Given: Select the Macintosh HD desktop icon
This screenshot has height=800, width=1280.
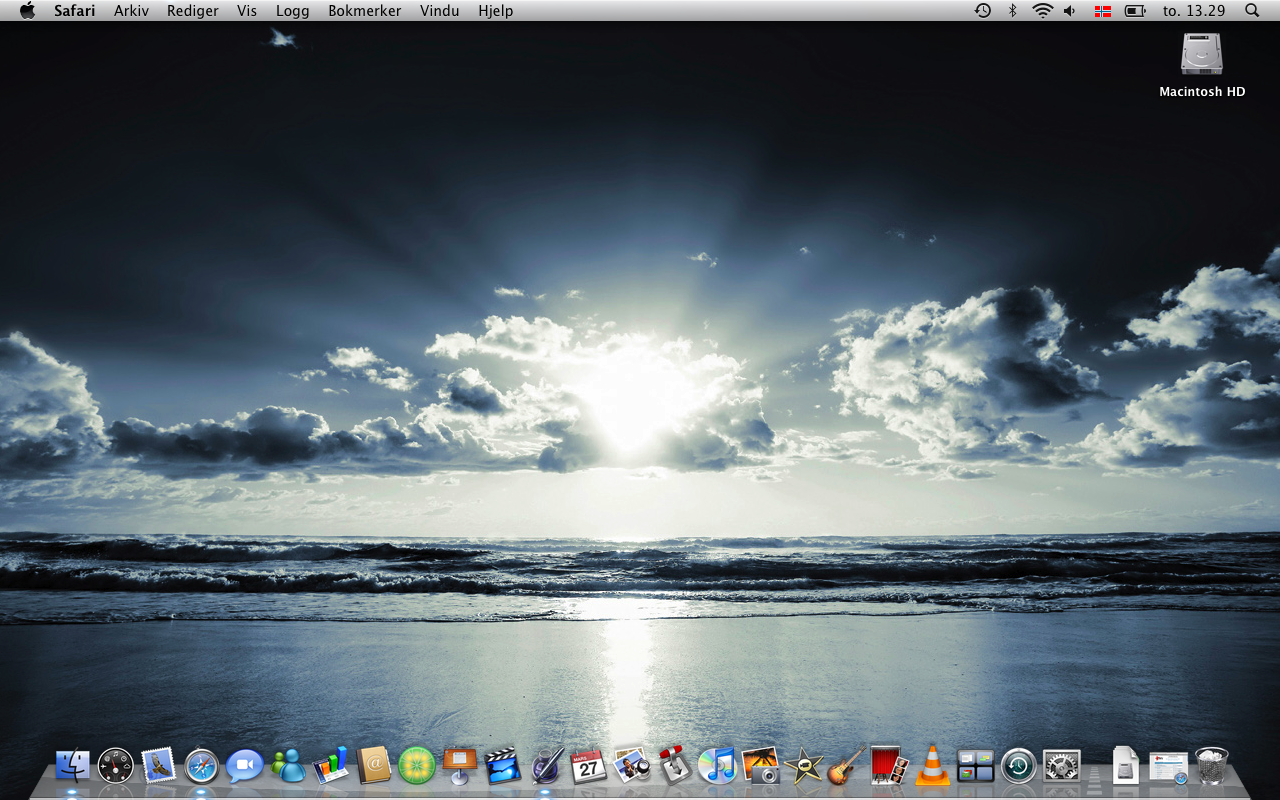Looking at the screenshot, I should pos(1202,66).
